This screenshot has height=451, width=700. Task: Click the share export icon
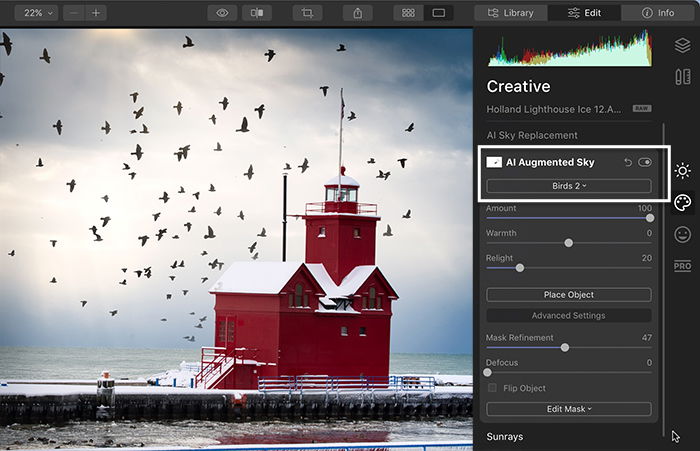(358, 13)
